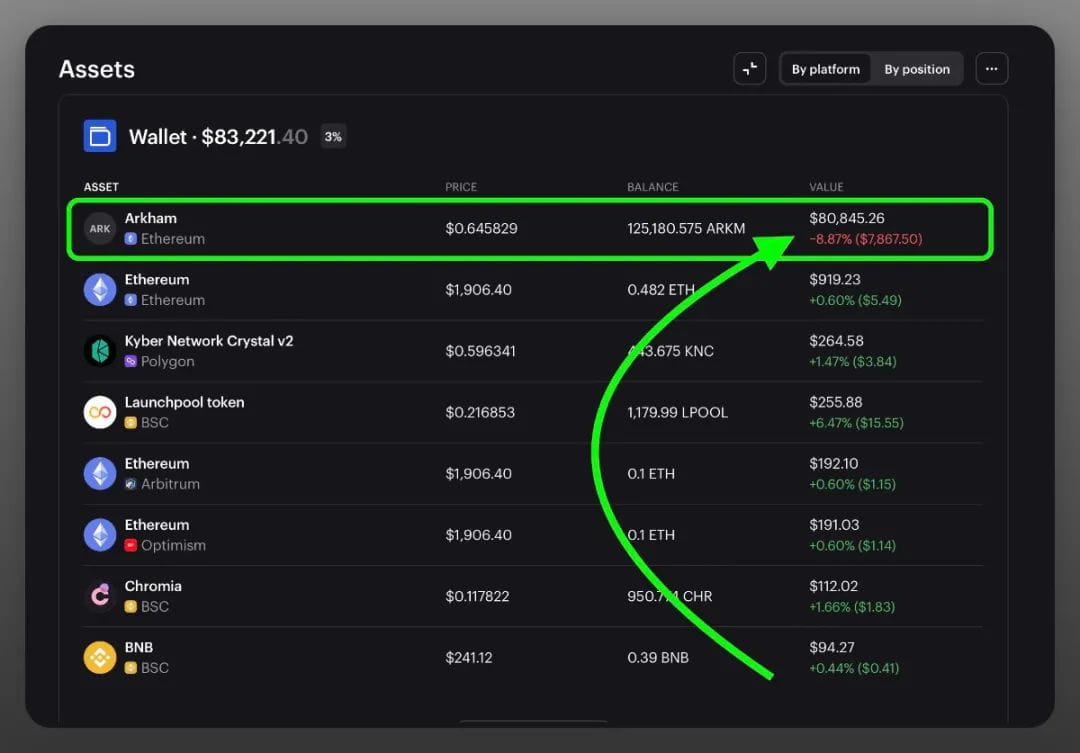
Task: Click the Ethereum icon on Optimism row
Action: click(100, 535)
